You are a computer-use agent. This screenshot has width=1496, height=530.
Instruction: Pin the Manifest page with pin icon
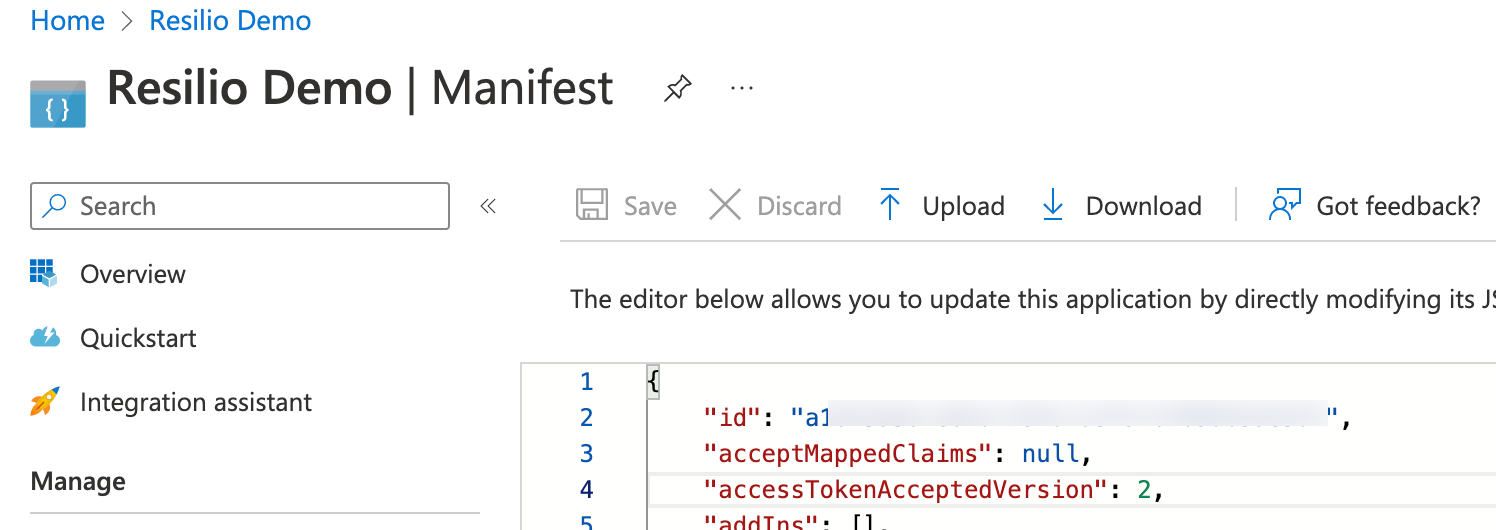click(677, 90)
